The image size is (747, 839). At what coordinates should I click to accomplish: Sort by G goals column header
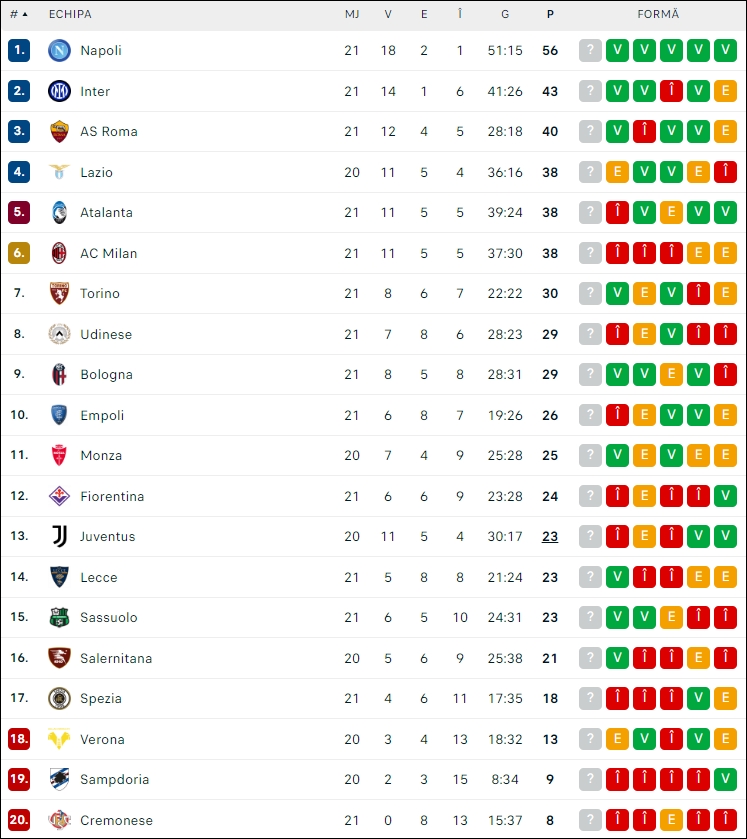point(505,14)
